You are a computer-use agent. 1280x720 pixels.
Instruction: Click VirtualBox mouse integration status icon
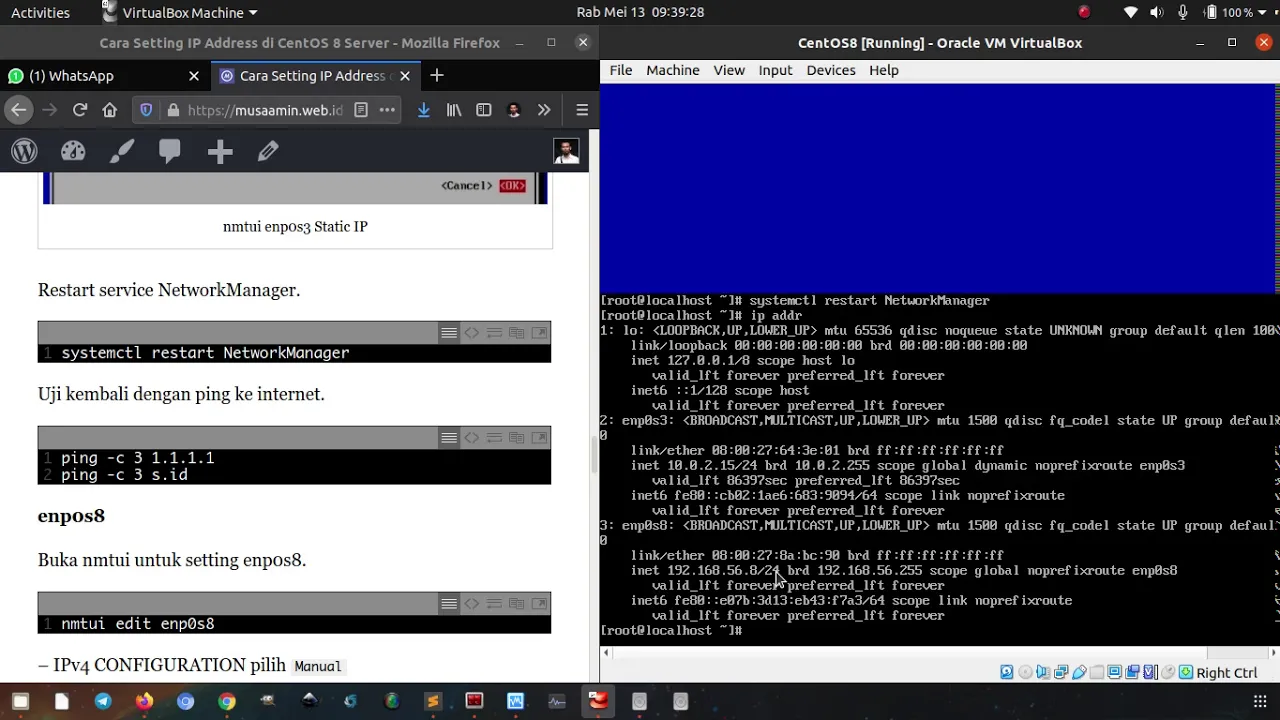pos(1168,672)
